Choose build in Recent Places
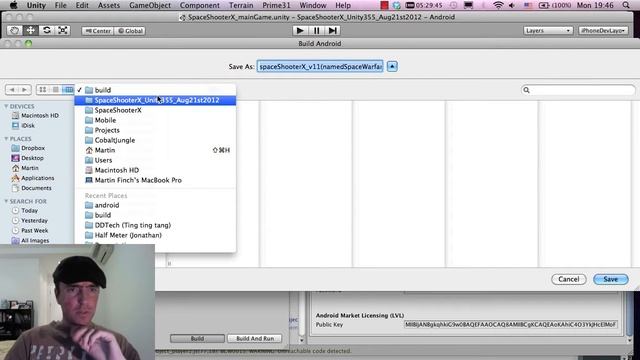The image size is (640, 360). coord(155,215)
